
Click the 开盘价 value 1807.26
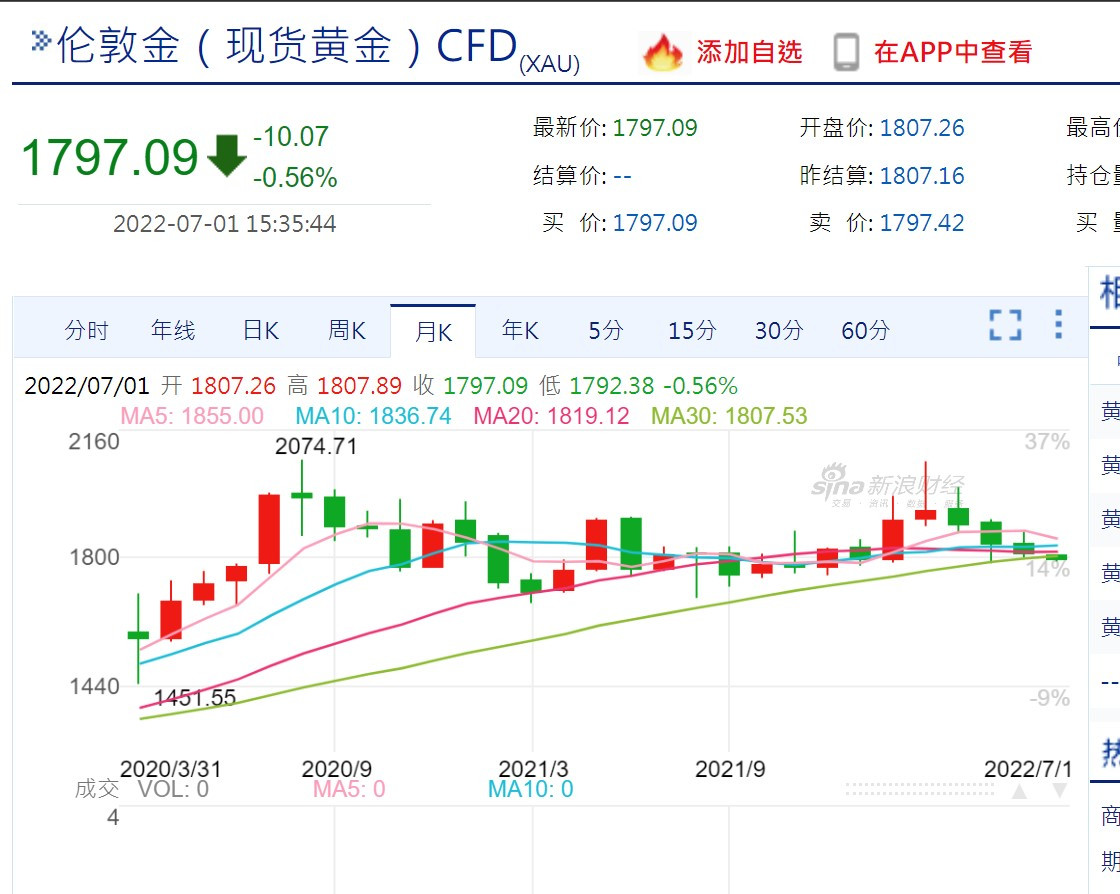922,128
